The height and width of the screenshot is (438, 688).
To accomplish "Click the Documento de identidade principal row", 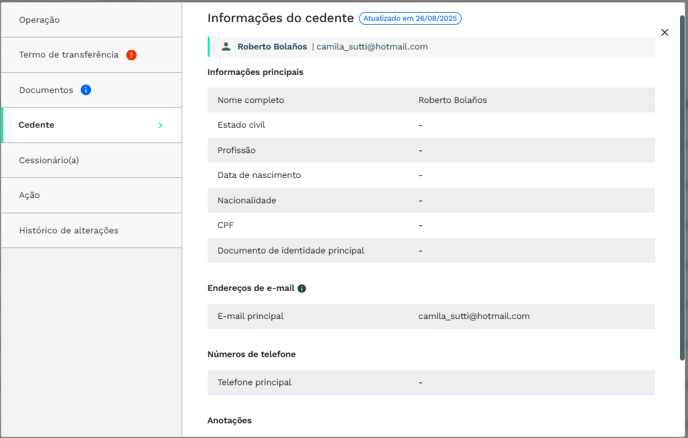I will point(431,250).
